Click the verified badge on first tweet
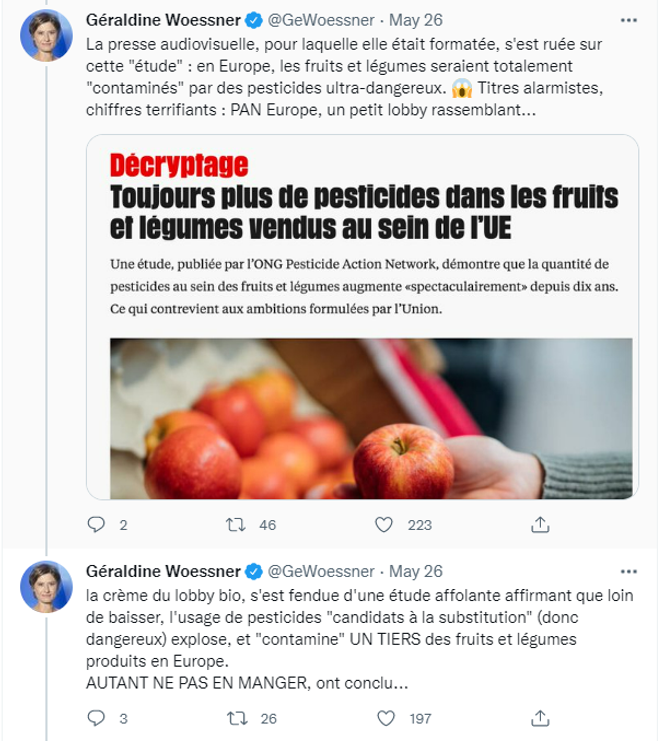 (x=254, y=20)
